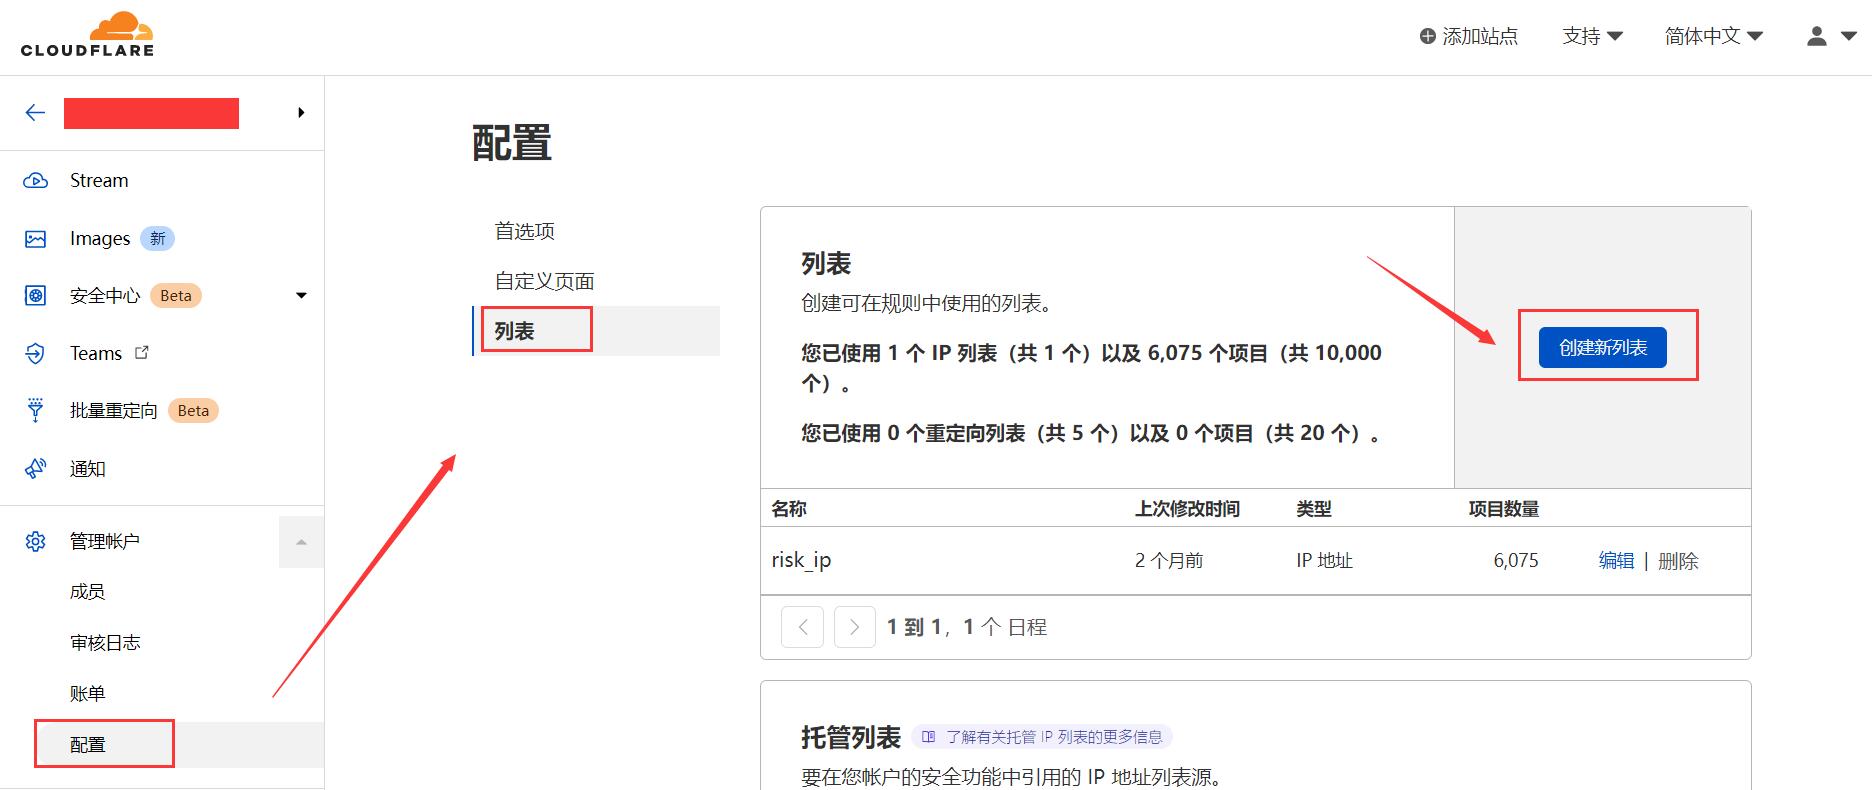Open 通知 megaphone icon

point(35,468)
